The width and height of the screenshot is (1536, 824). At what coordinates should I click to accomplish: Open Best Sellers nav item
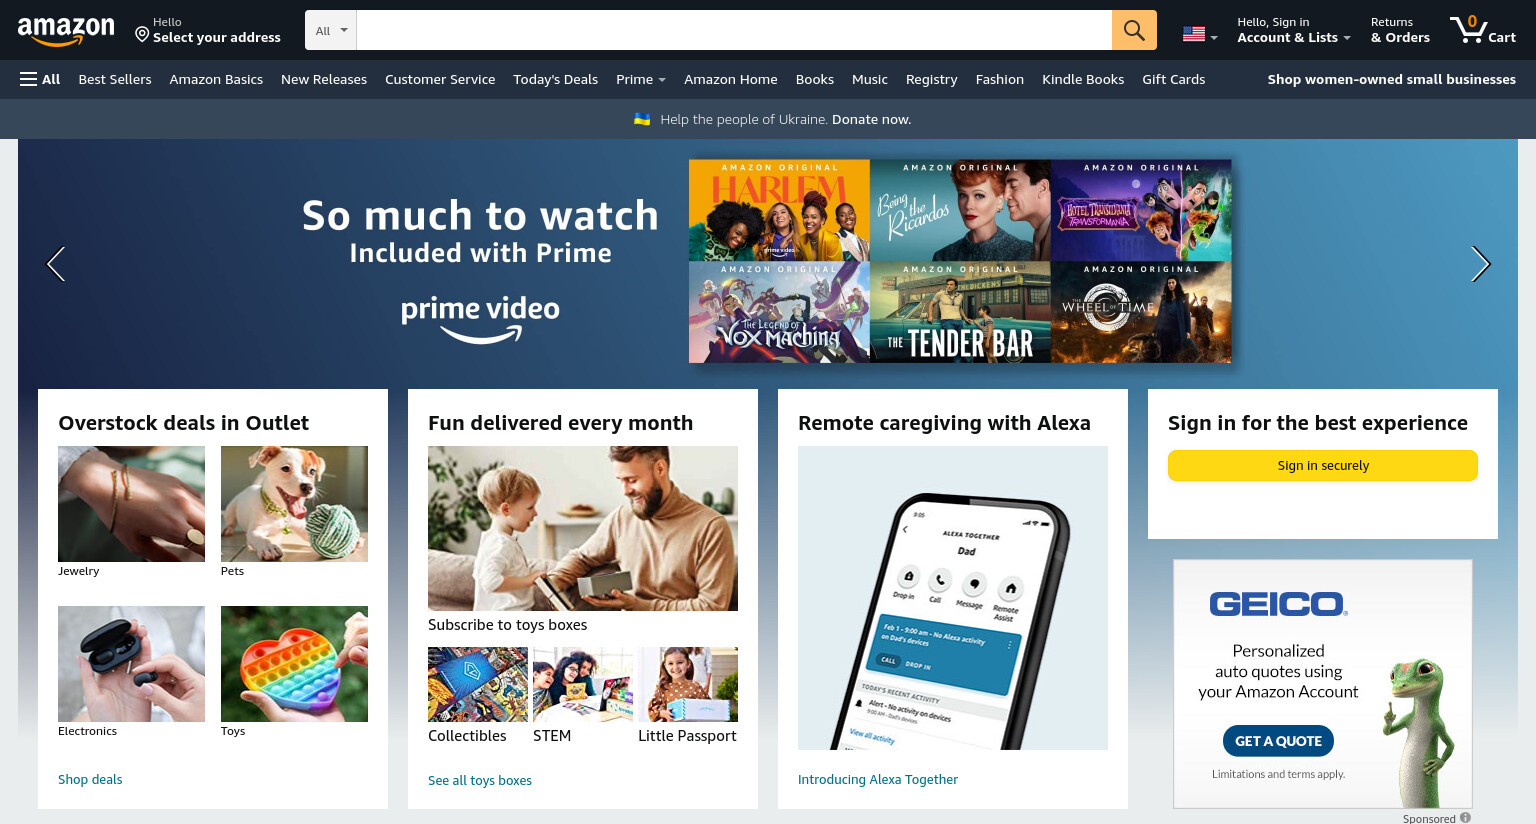click(x=115, y=79)
